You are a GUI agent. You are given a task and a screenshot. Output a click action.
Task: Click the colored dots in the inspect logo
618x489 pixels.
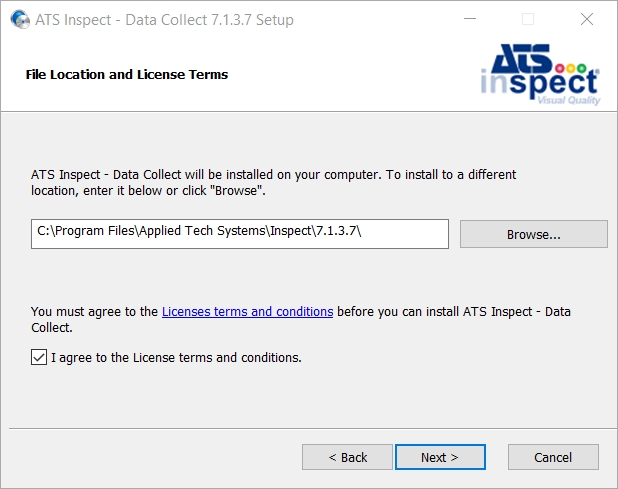pyautogui.click(x=571, y=68)
